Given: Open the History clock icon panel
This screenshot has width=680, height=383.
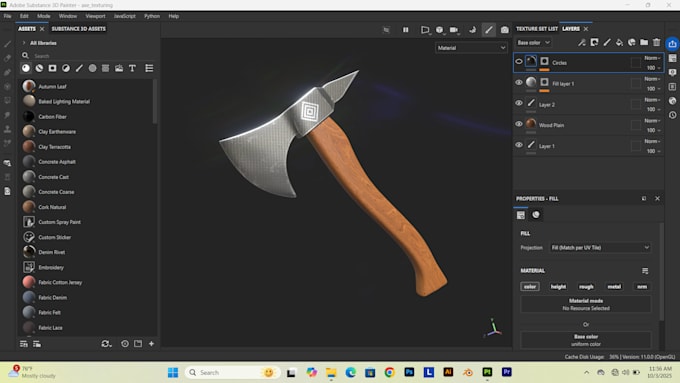Looking at the screenshot, I should tap(672, 115).
